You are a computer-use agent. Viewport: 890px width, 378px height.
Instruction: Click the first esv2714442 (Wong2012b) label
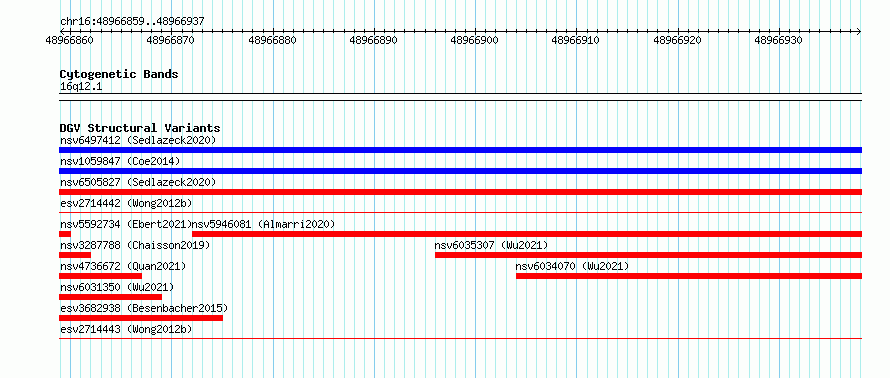coord(126,203)
